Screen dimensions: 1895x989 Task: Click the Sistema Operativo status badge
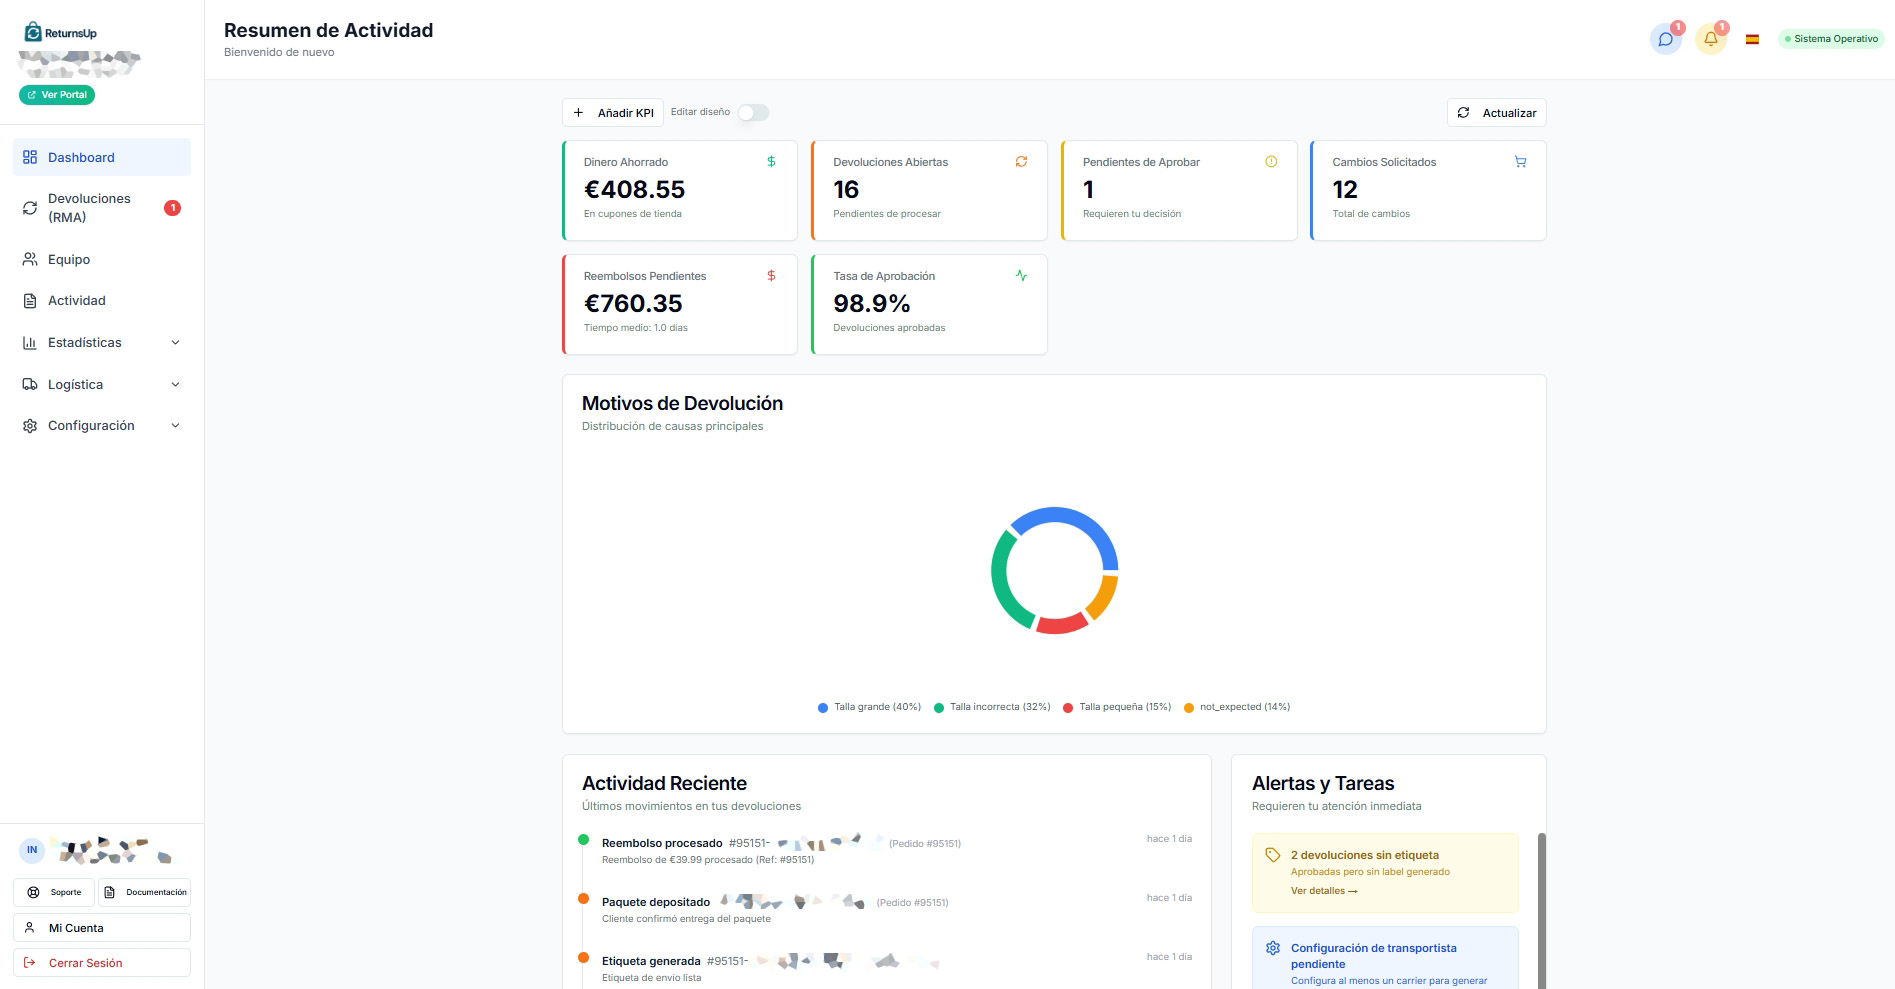(1831, 39)
